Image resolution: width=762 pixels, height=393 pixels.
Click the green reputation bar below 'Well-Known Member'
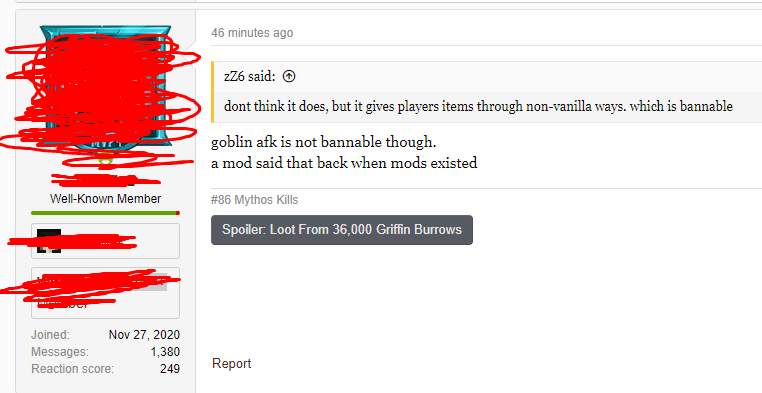point(105,213)
